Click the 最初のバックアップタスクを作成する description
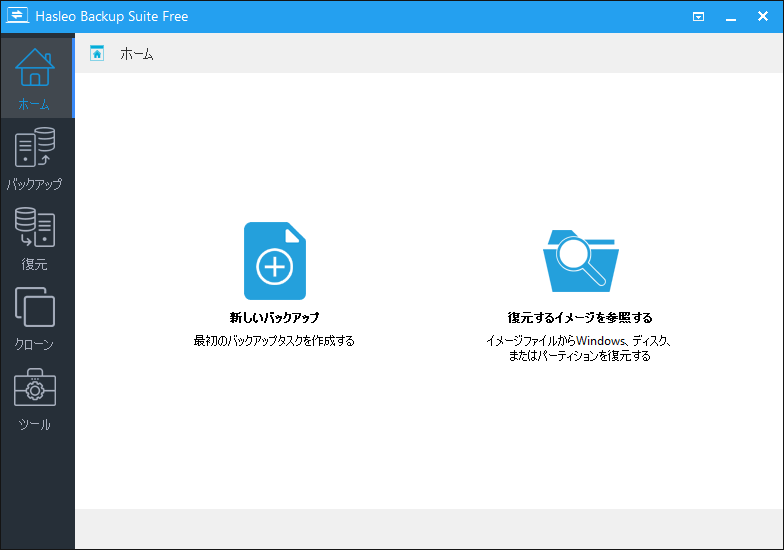The height and width of the screenshot is (550, 784). (274, 340)
